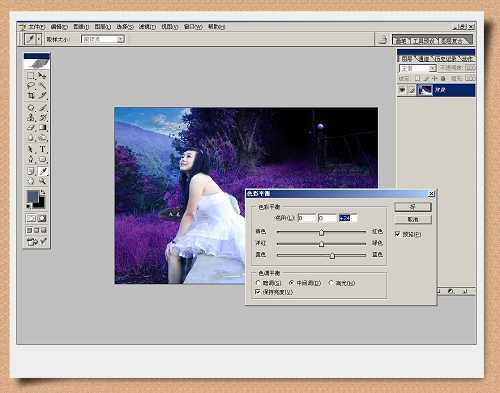Select the Zoom magnifier tool
500x393 pixels.
tap(43, 181)
